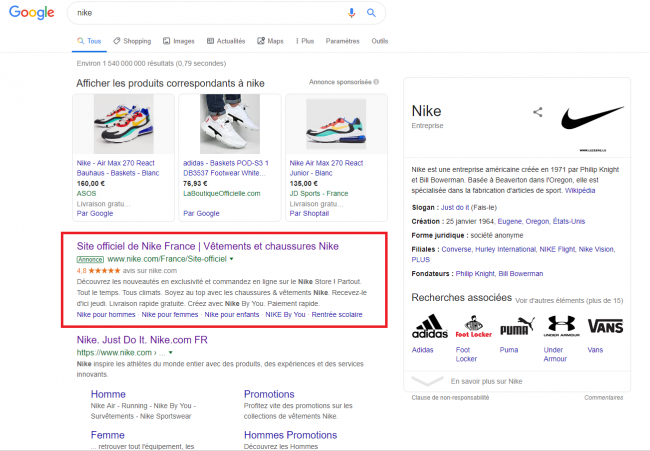This screenshot has width=650, height=451.
Task: Click the blue search magnifier icon
Action: click(371, 13)
